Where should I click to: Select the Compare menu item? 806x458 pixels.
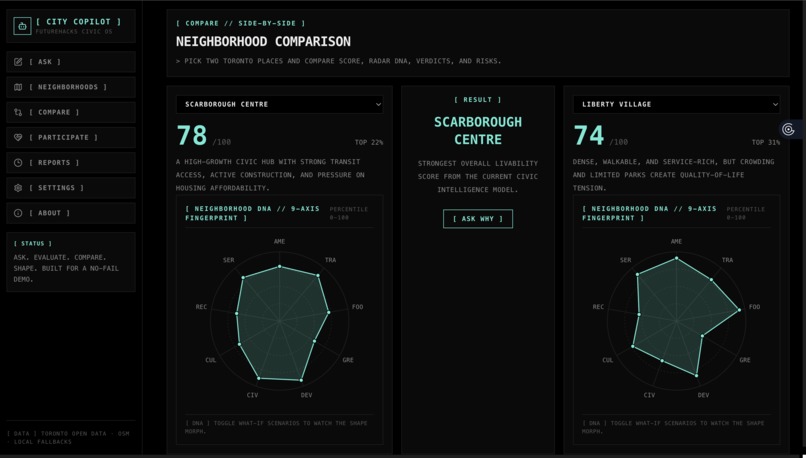(x=71, y=112)
